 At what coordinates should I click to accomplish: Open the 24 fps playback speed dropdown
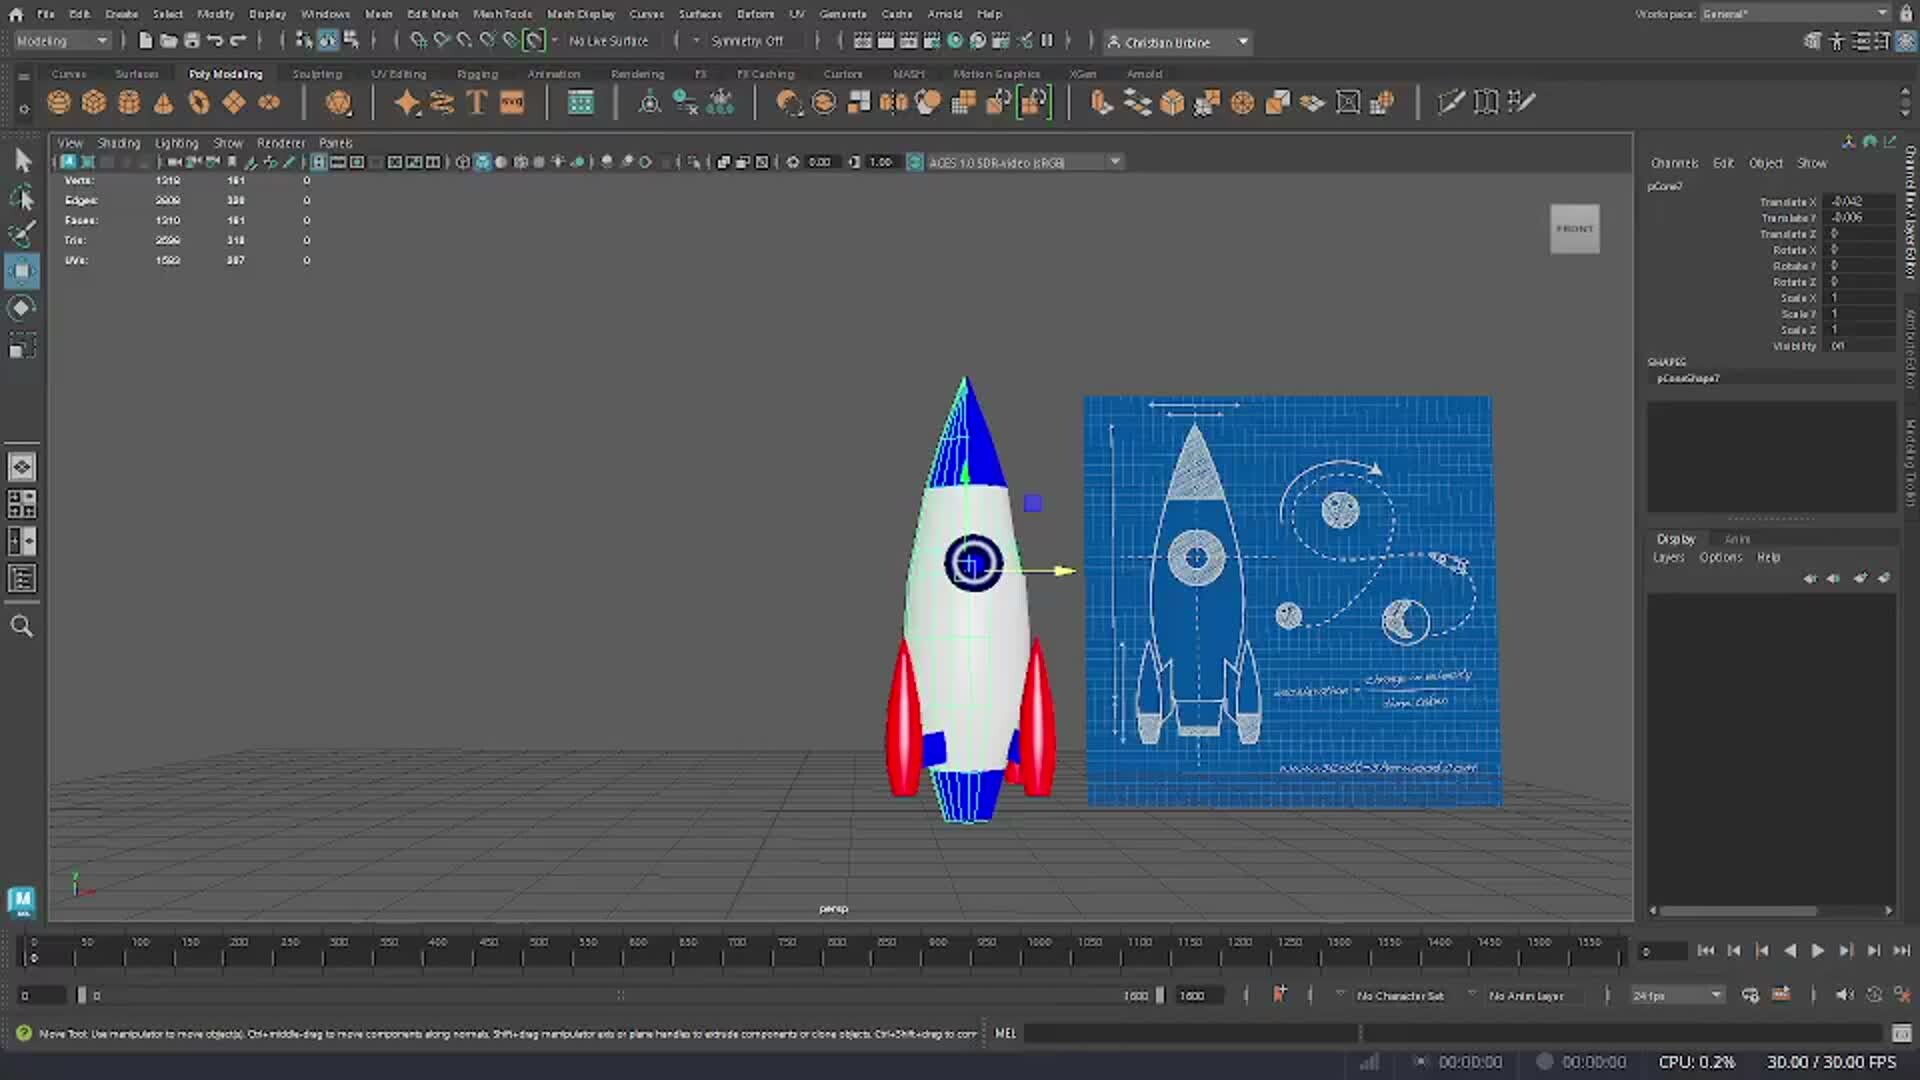[1678, 995]
